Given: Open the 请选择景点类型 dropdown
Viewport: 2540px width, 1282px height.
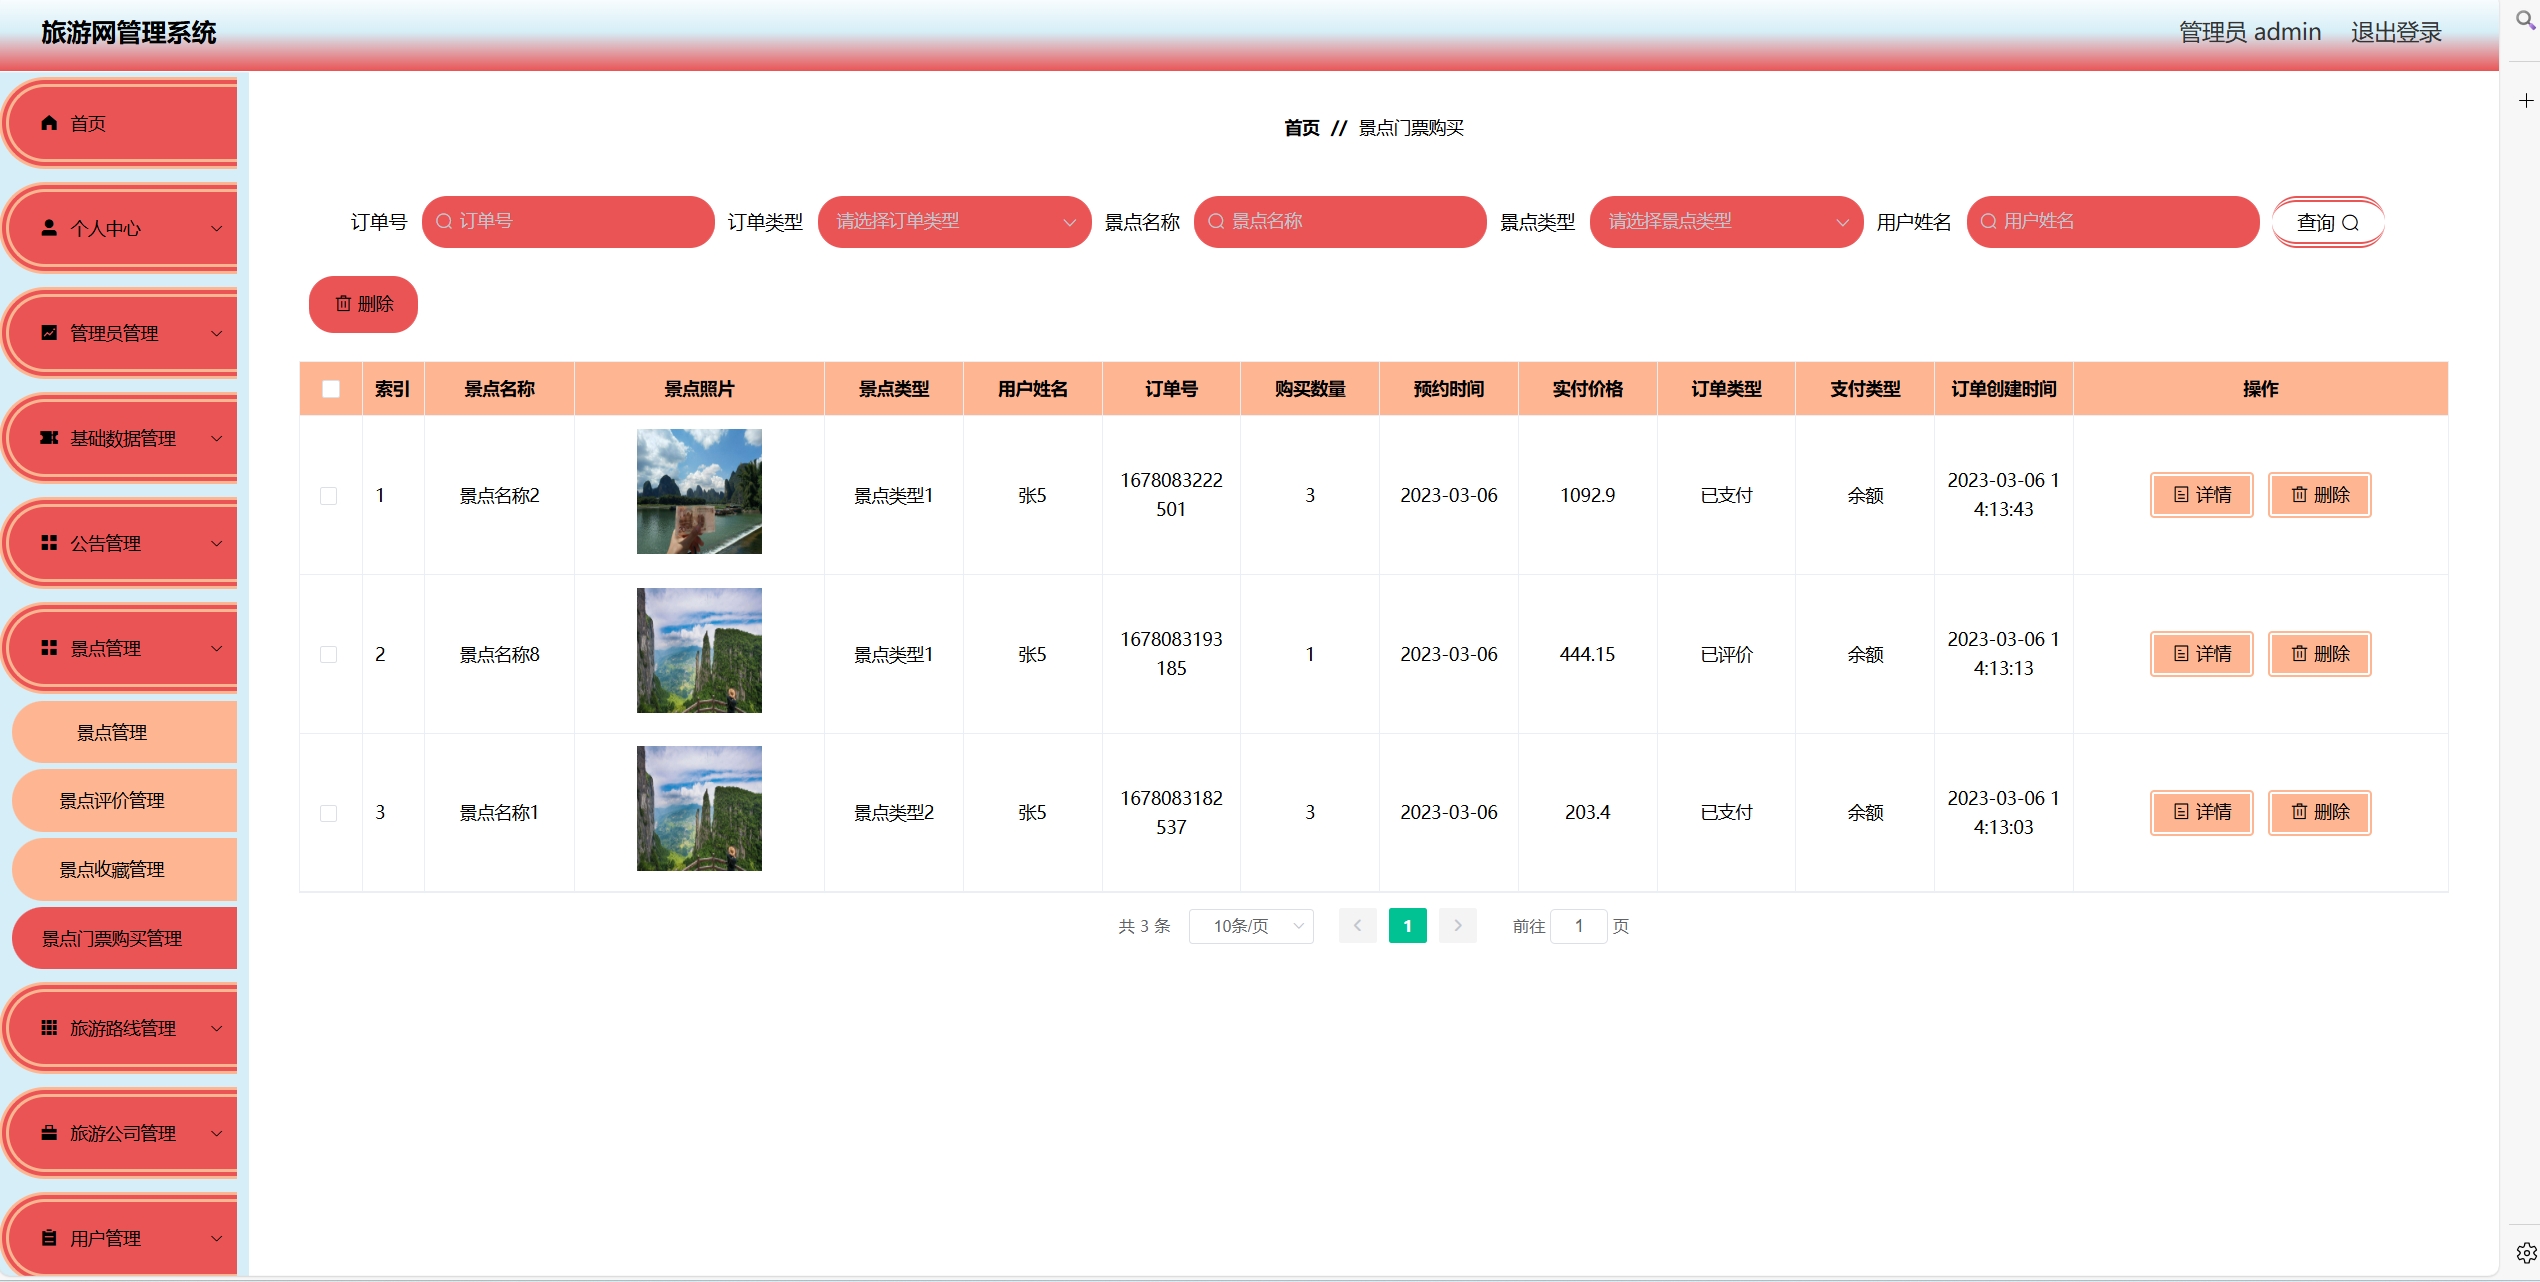Looking at the screenshot, I should pos(1725,222).
